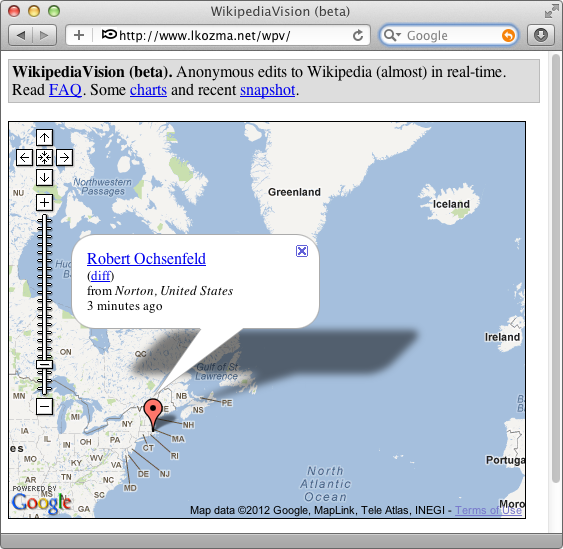The width and height of the screenshot is (563, 549).
Task: Open the search magnifier dropdown
Action: point(392,35)
